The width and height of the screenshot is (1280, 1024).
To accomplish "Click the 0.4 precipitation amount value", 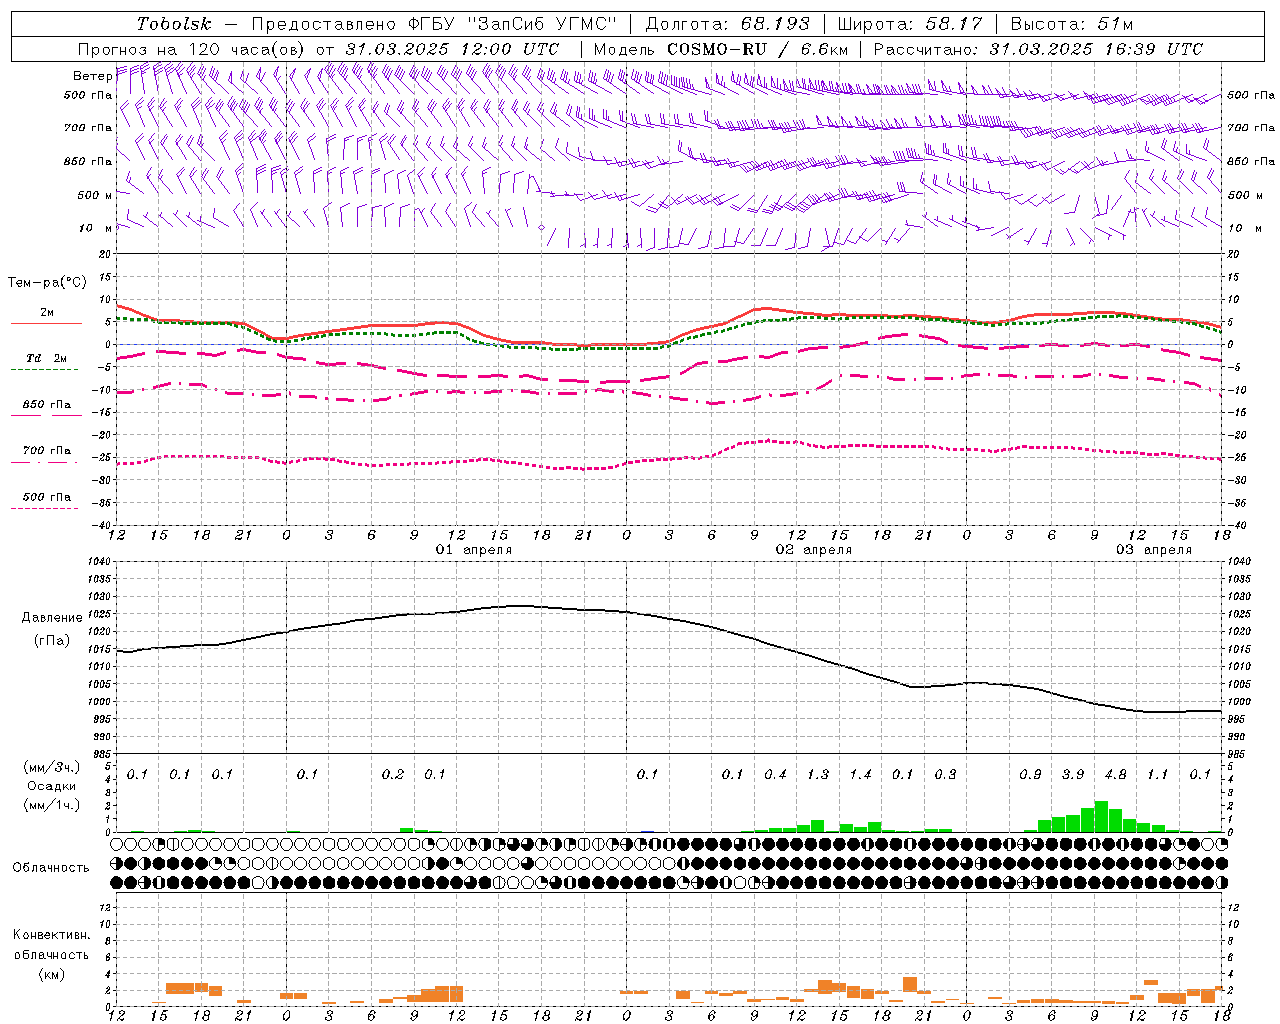I will click(775, 775).
